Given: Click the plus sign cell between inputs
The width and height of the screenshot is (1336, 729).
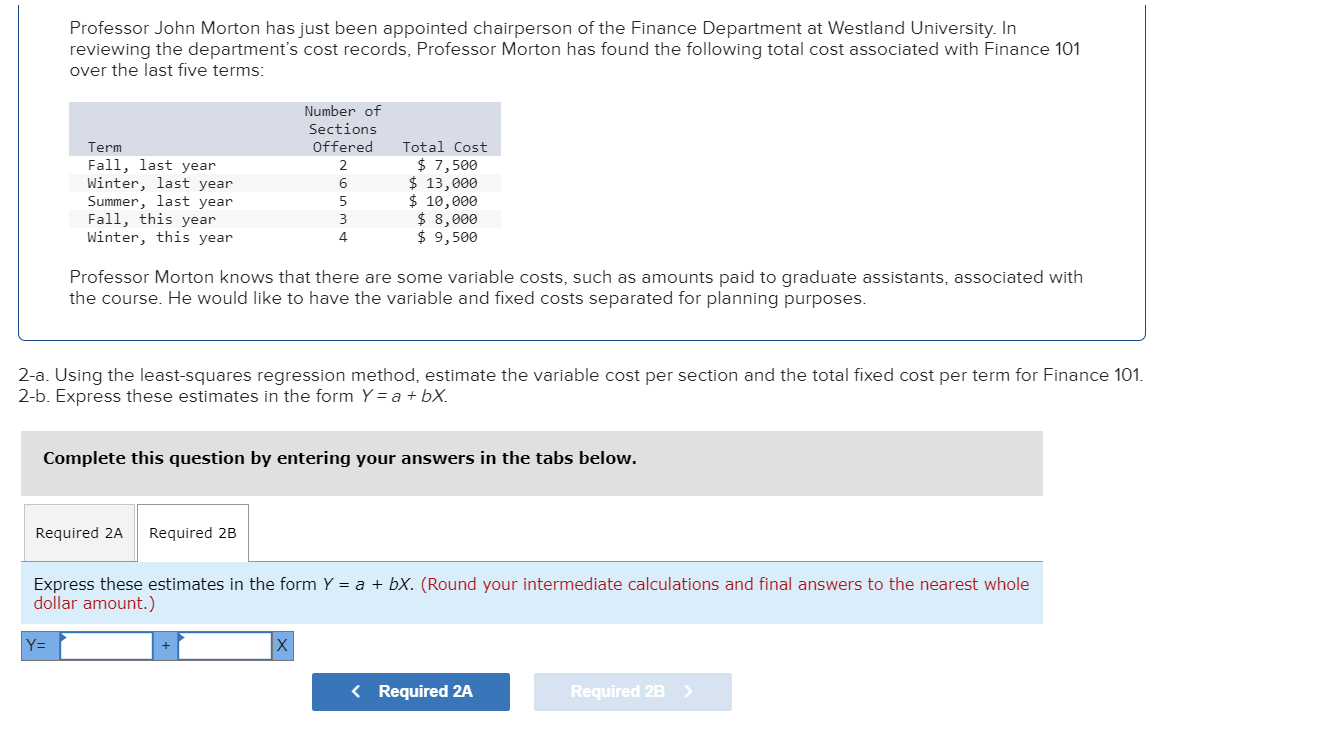Looking at the screenshot, I should point(166,646).
